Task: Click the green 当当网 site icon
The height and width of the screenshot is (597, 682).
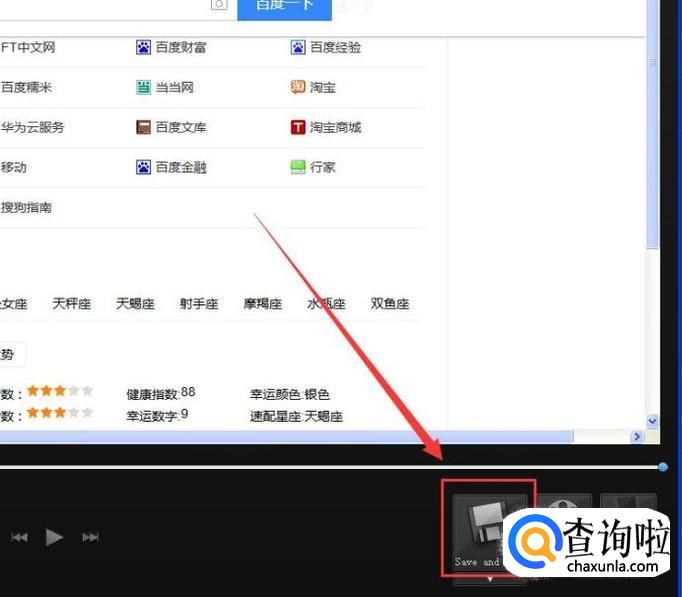Action: pyautogui.click(x=143, y=87)
